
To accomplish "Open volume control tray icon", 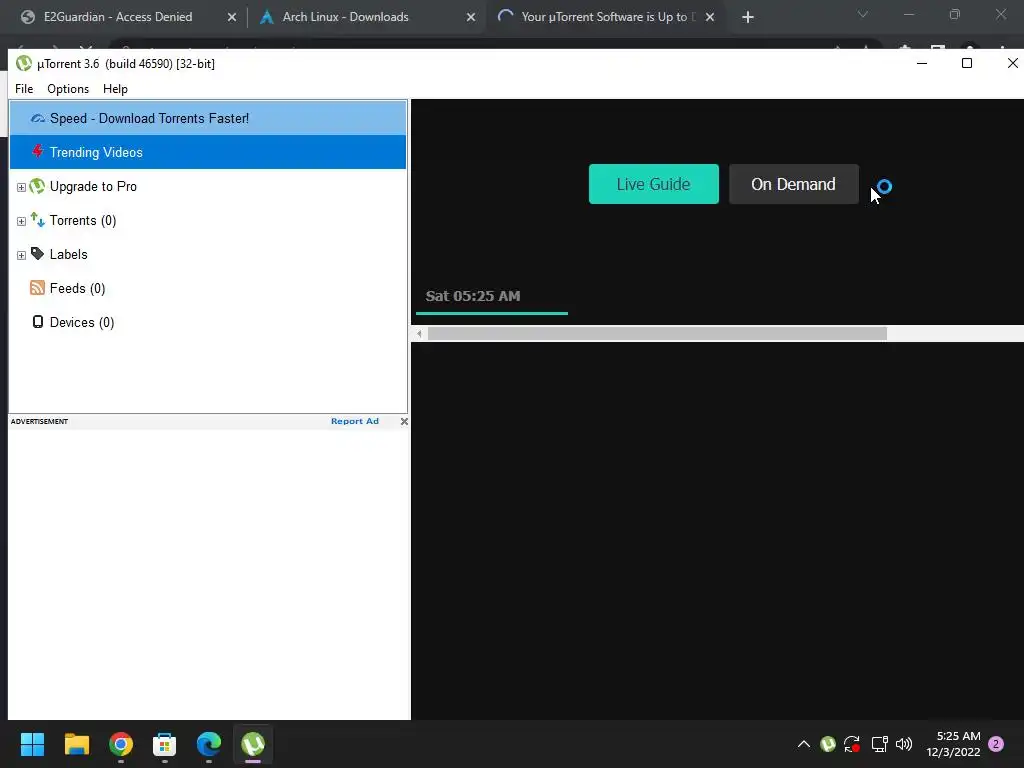I will click(x=904, y=744).
